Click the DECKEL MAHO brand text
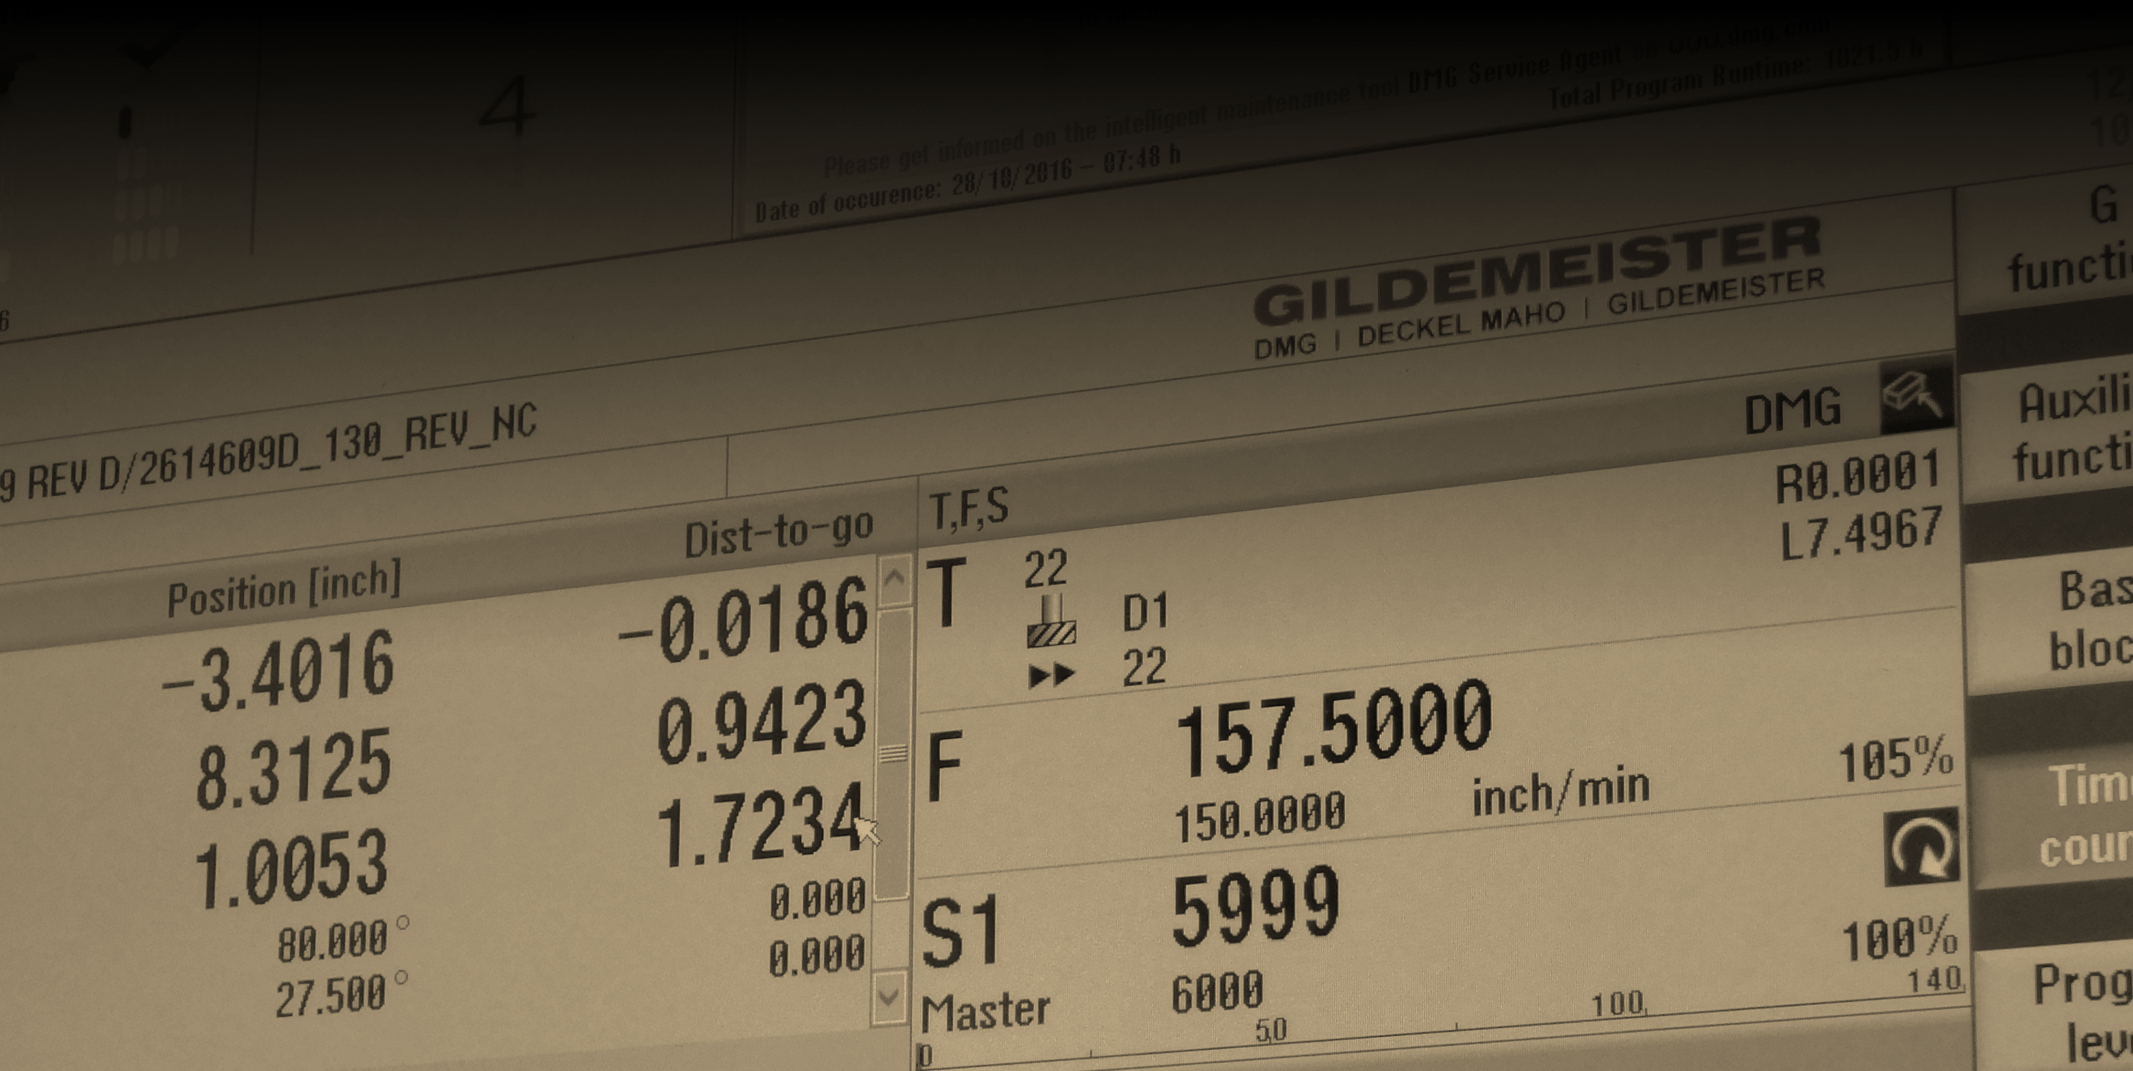Image resolution: width=2133 pixels, height=1071 pixels. pos(1460,324)
